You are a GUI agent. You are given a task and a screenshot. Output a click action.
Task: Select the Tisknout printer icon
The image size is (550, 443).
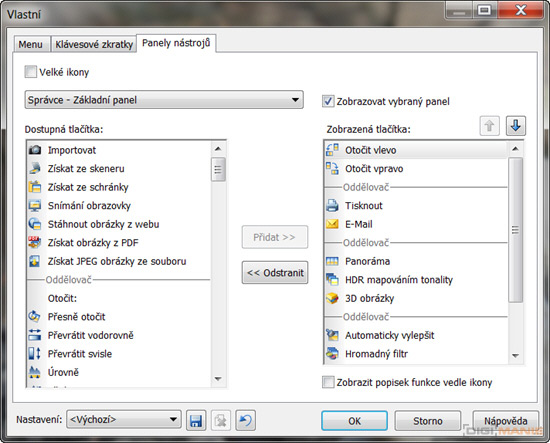pos(332,206)
